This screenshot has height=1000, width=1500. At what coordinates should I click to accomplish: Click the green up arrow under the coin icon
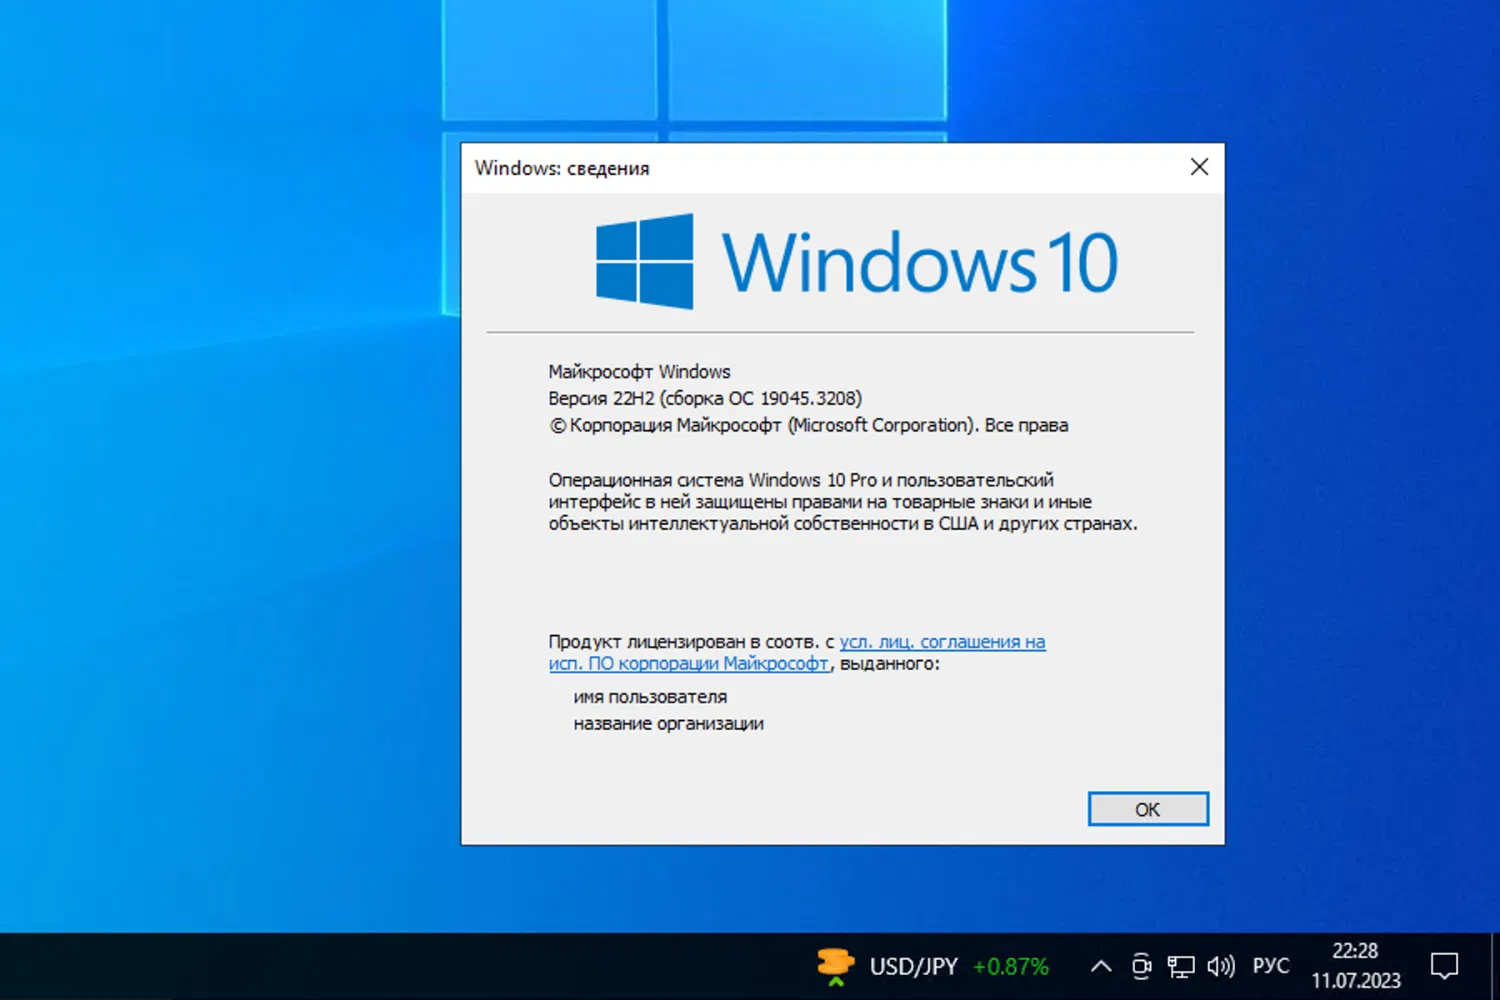point(835,984)
